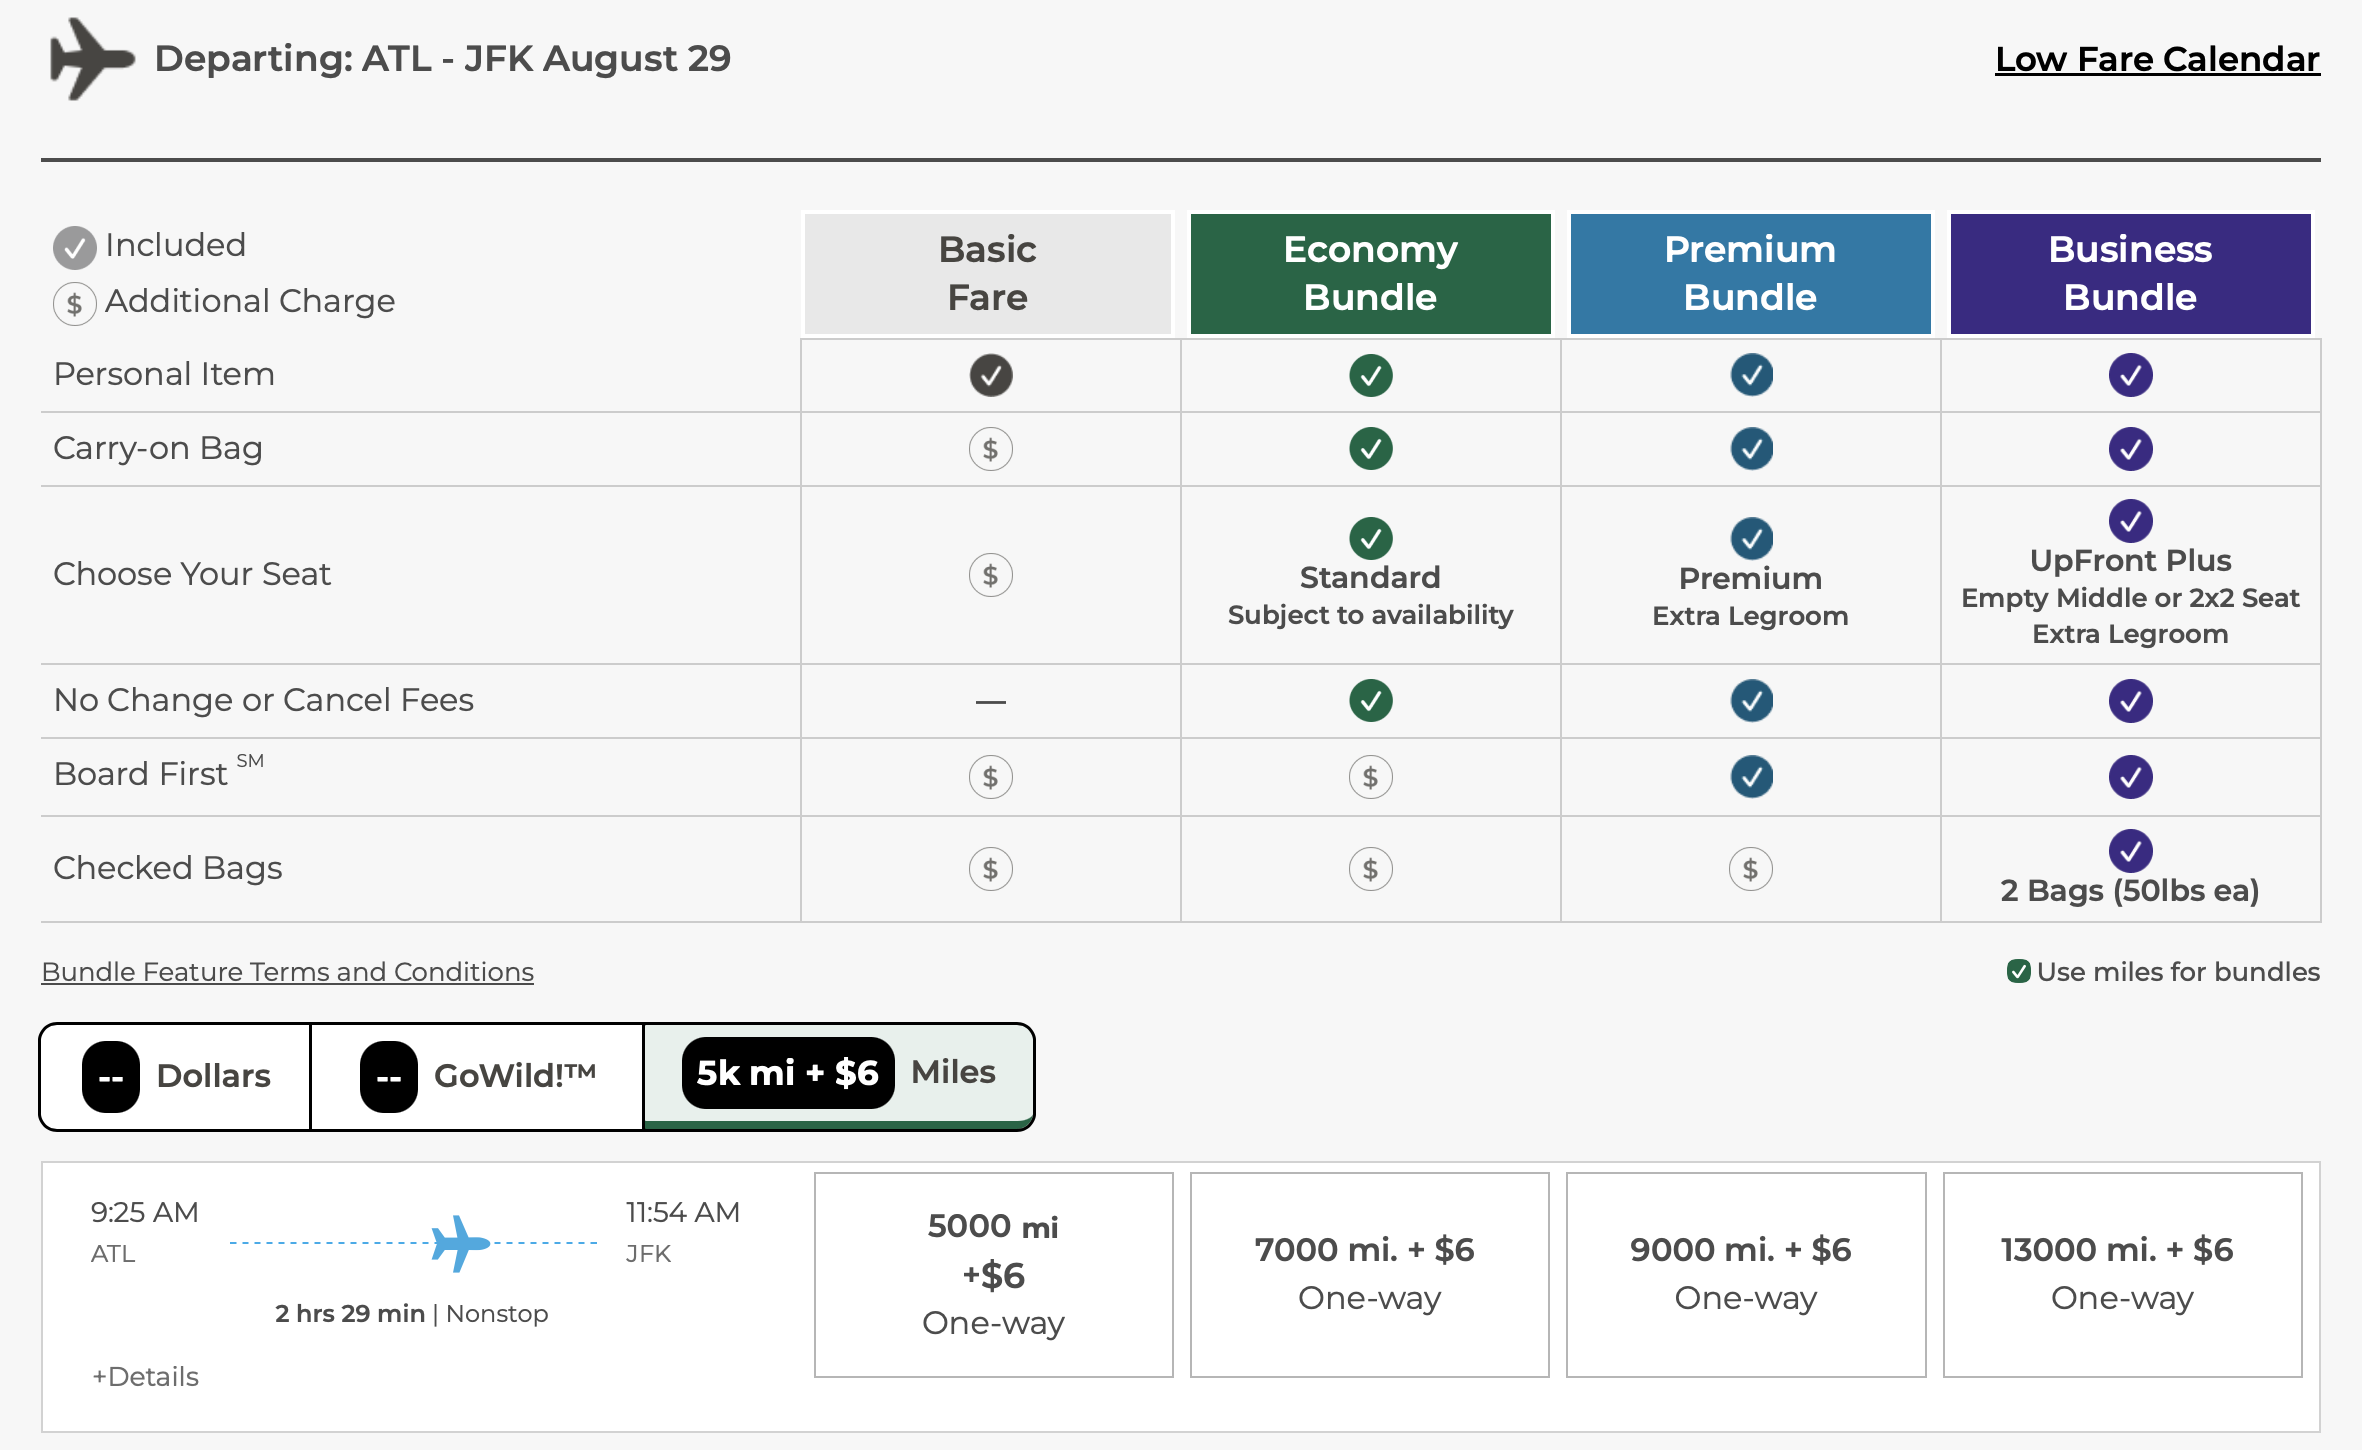The width and height of the screenshot is (2362, 1450).
Task: Click Economy Bundle Checked Bags dollar icon
Action: (1371, 869)
